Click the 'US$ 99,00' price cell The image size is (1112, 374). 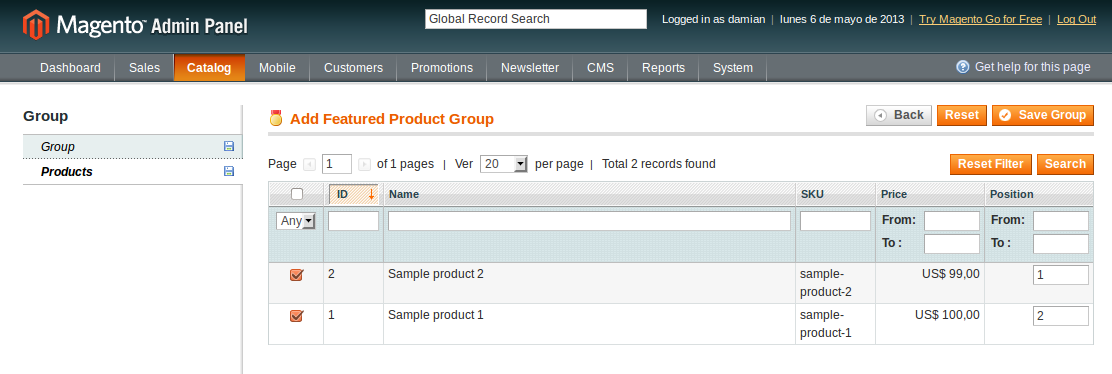(930, 283)
